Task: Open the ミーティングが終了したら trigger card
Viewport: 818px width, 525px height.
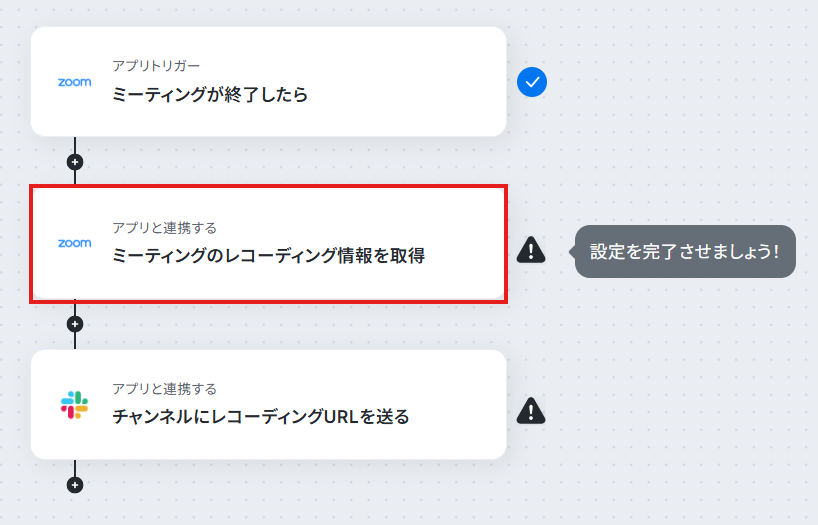Action: tap(268, 81)
